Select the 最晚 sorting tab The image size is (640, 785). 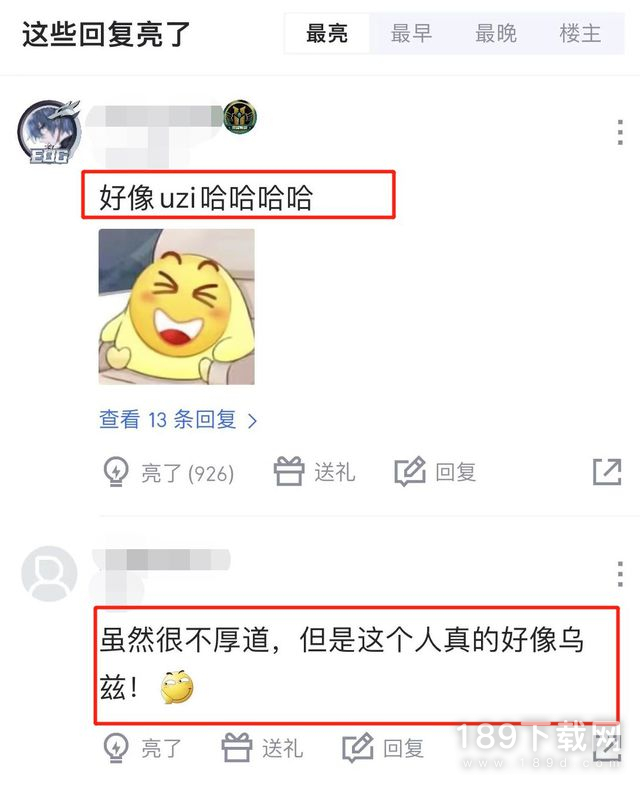tap(496, 34)
